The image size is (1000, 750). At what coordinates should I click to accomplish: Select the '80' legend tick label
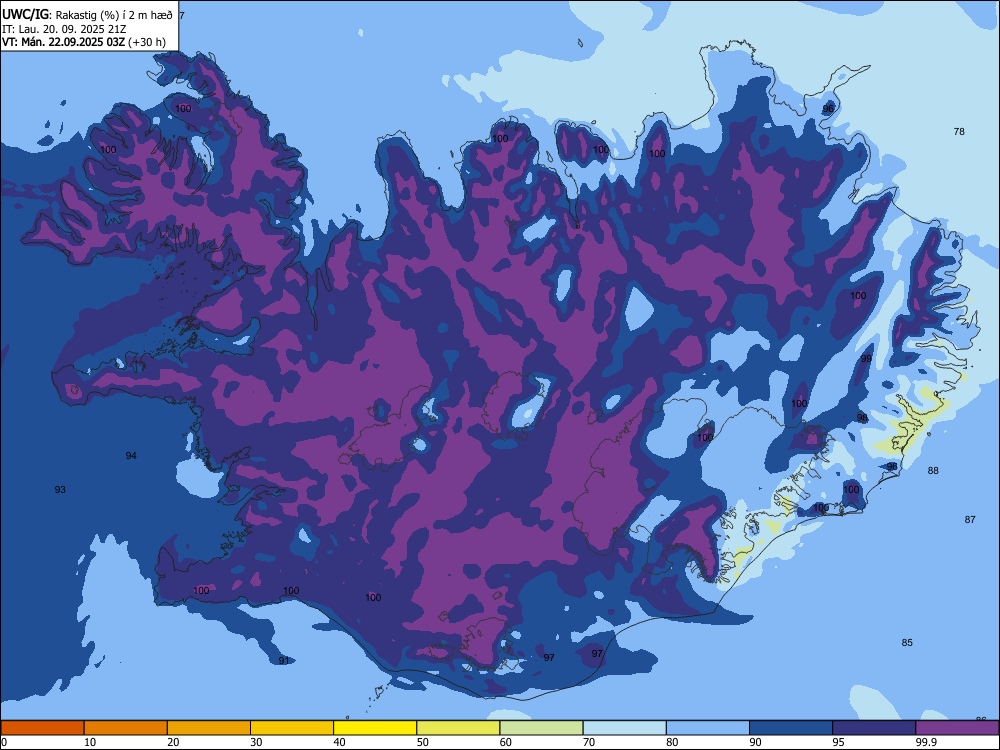point(672,742)
